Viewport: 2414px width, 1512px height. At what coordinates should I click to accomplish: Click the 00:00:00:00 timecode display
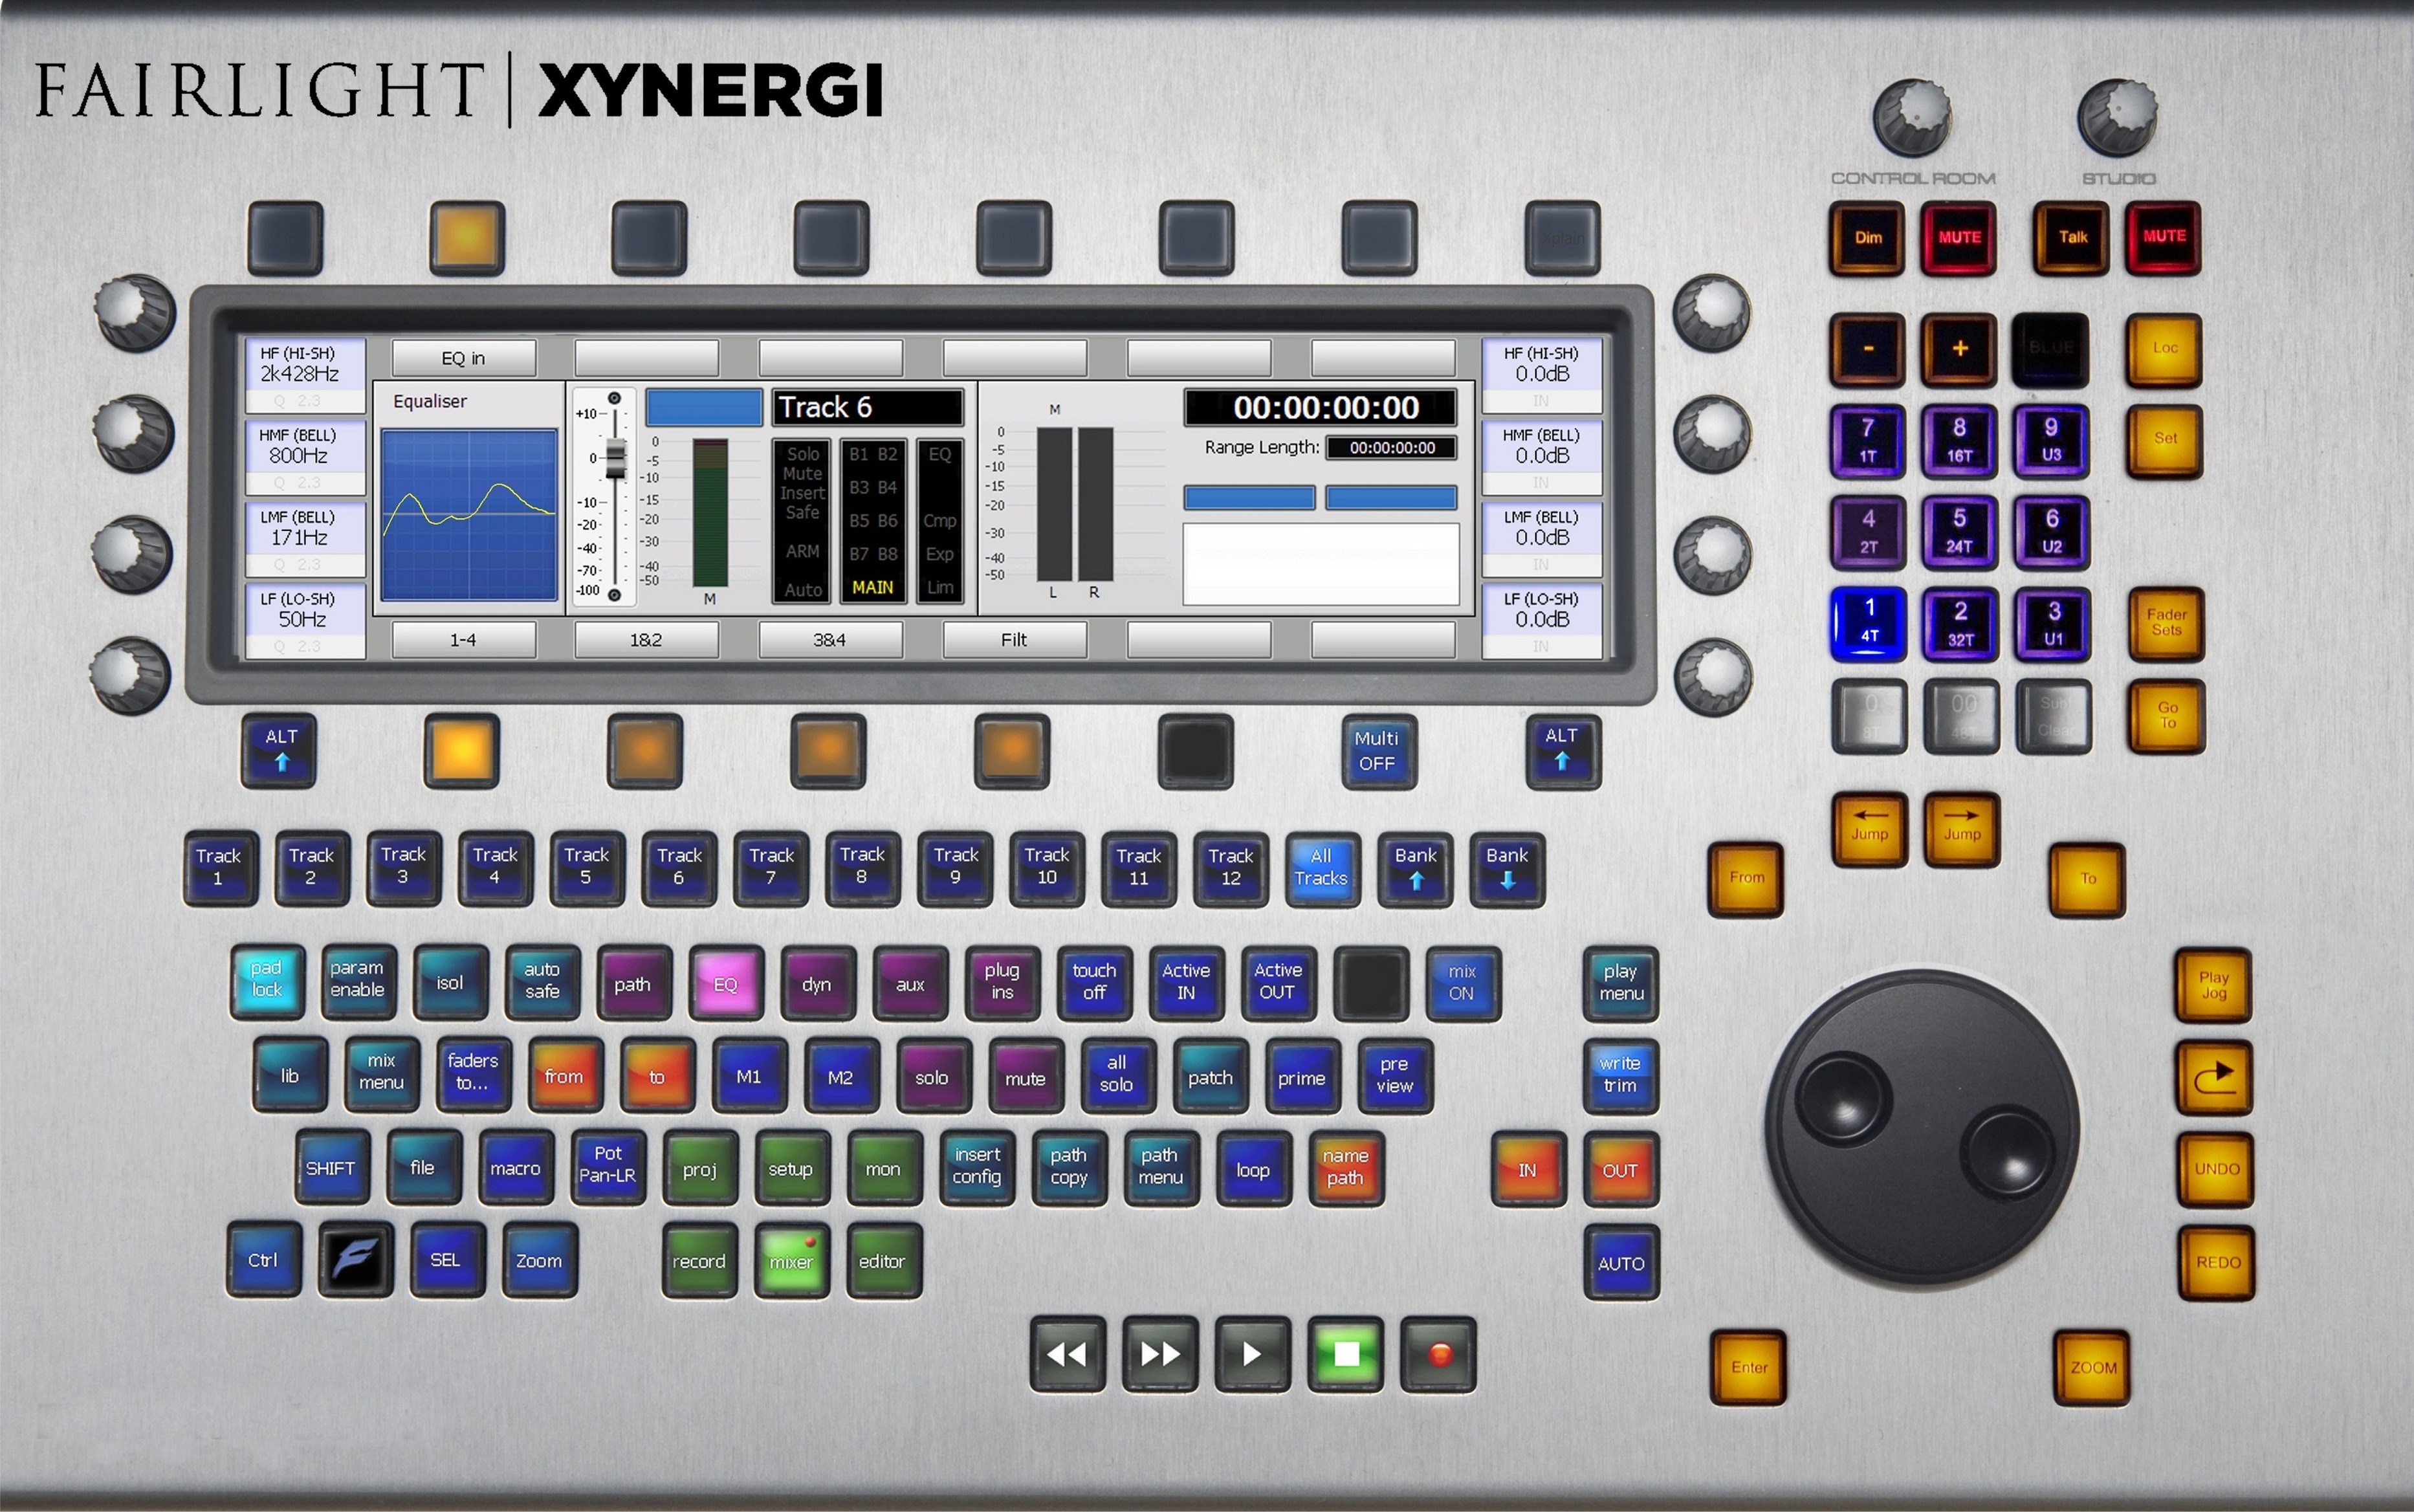[x=1320, y=408]
